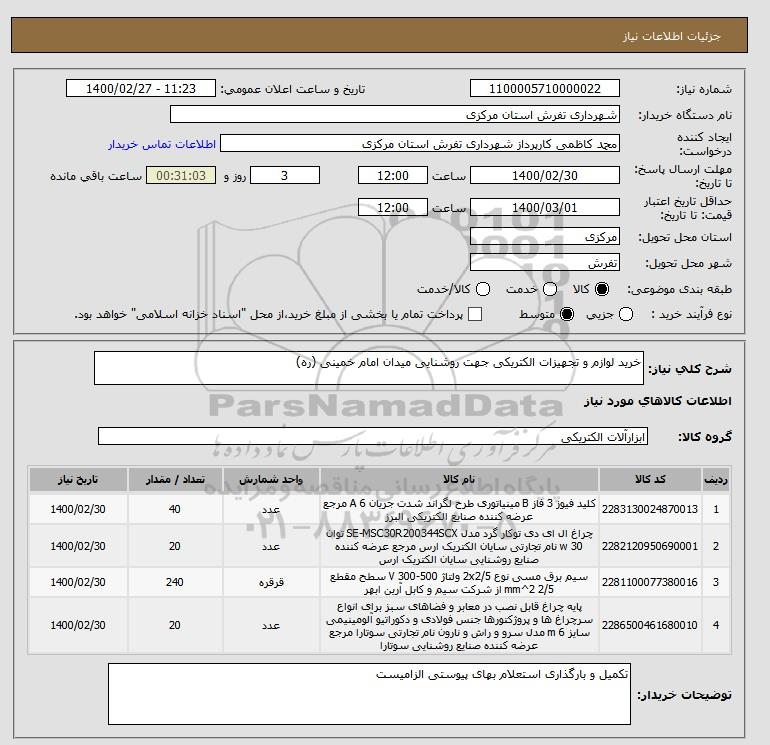Image resolution: width=770 pixels, height=745 pixels.
Task: Select the متوسط purchase type radio
Action: coord(567,314)
